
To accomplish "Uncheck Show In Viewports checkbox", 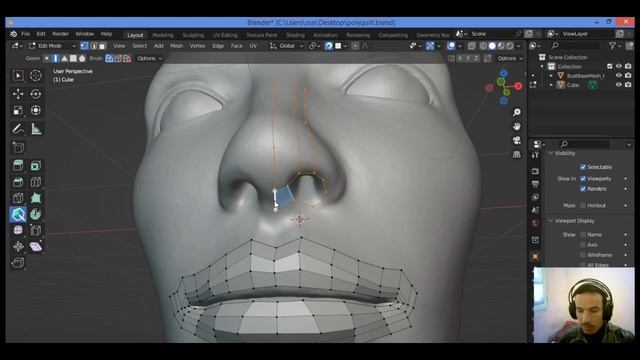I will [x=583, y=179].
